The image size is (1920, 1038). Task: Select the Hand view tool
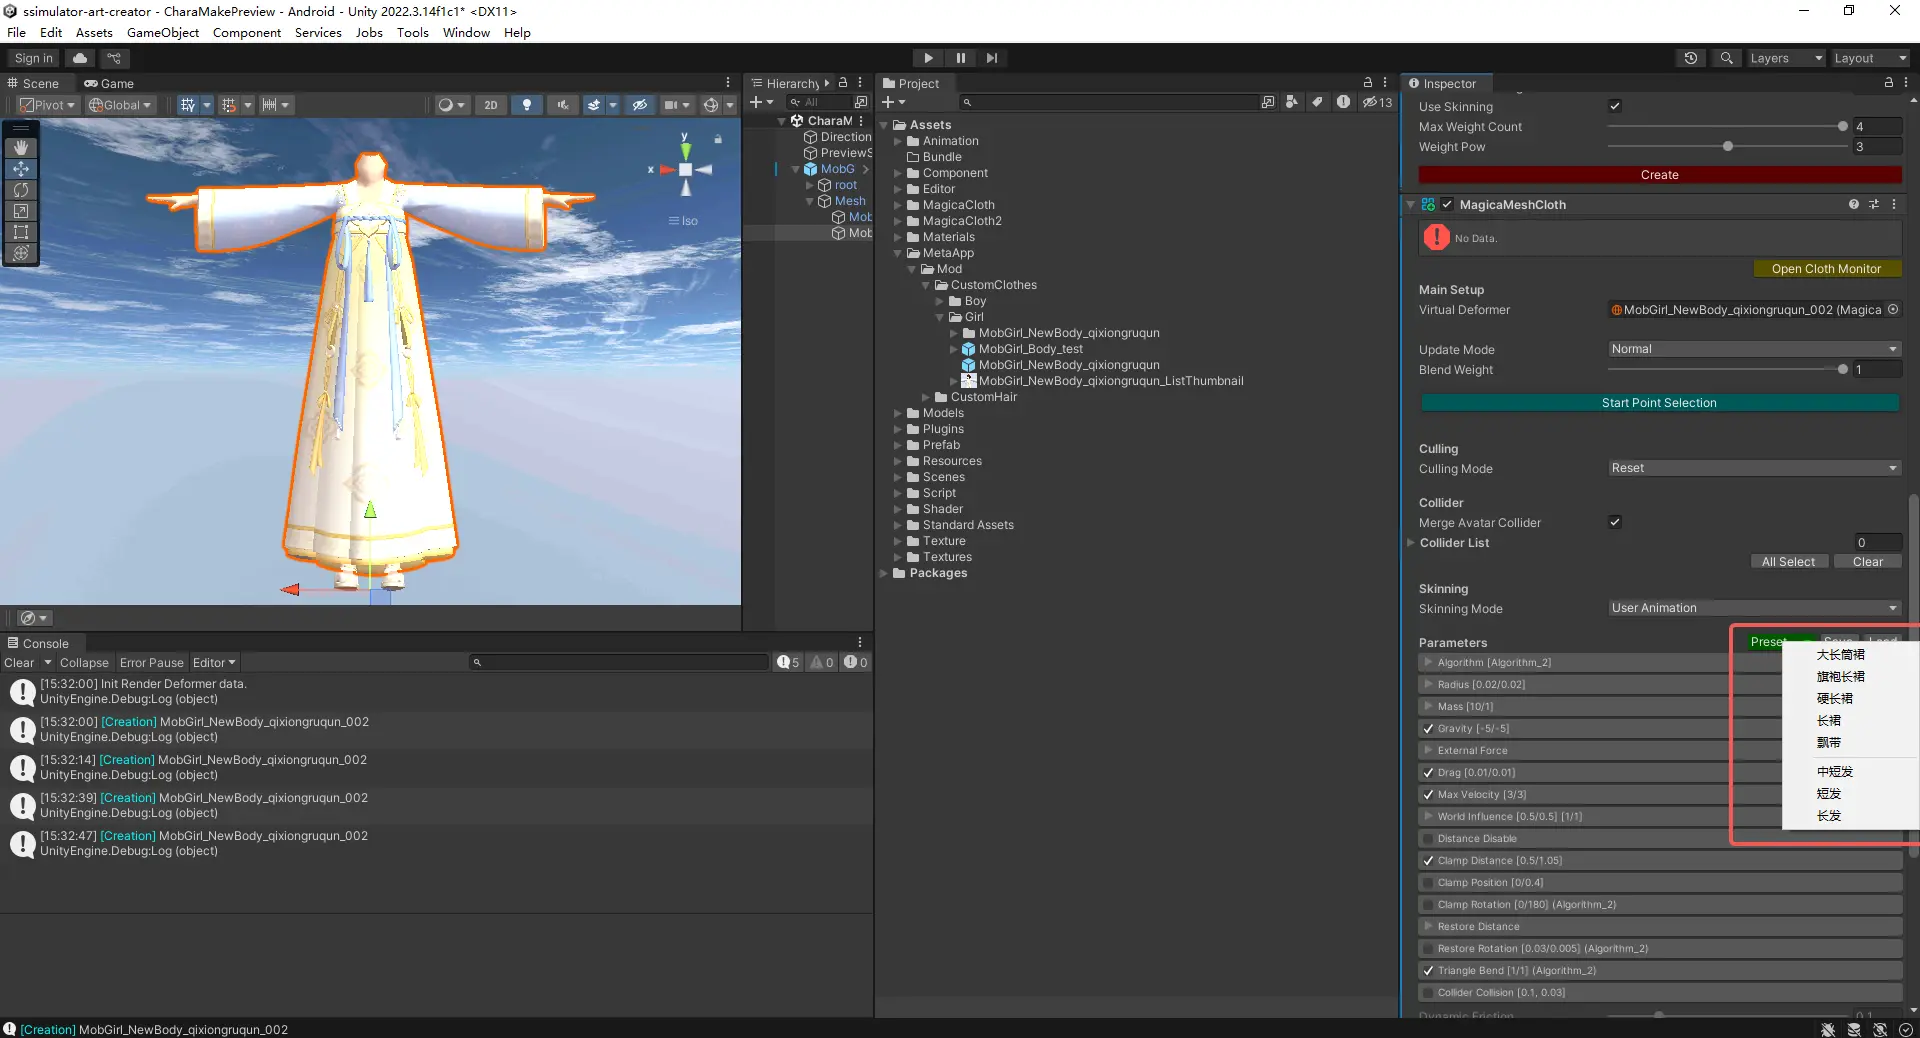[21, 147]
